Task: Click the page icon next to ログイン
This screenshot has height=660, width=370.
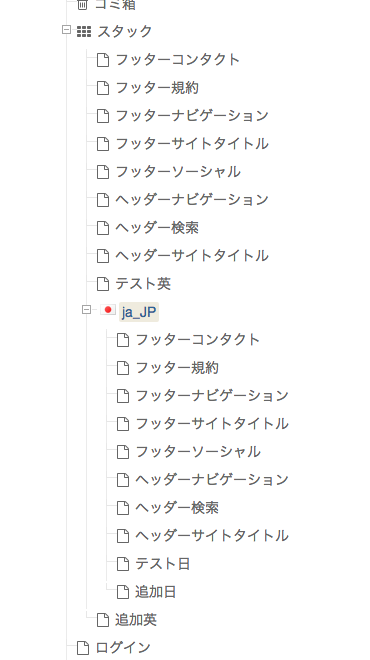Action: click(x=83, y=648)
